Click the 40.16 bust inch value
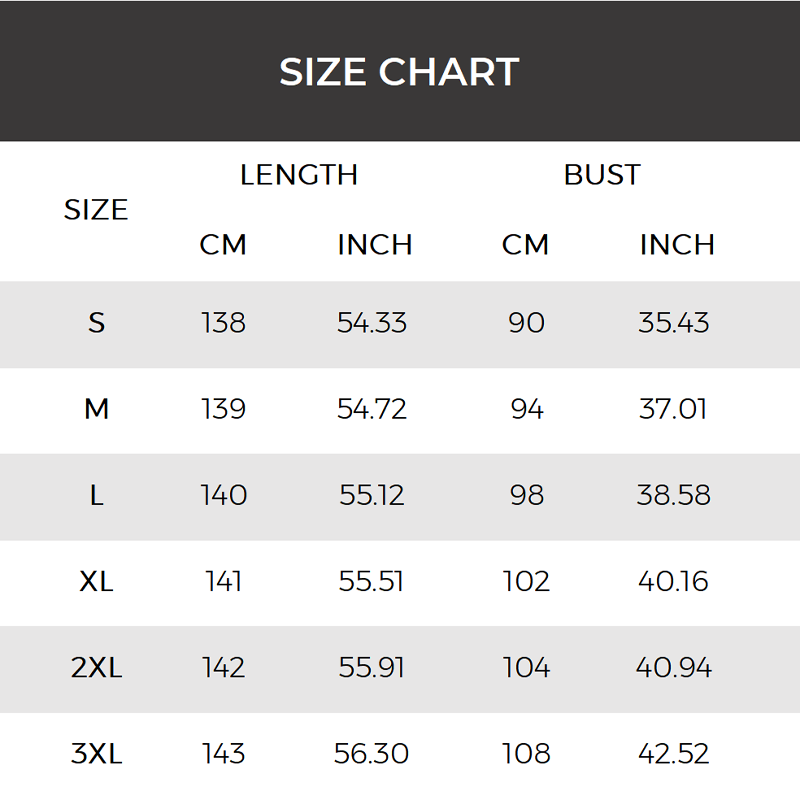Viewport: 800px width, 800px height. click(x=674, y=581)
